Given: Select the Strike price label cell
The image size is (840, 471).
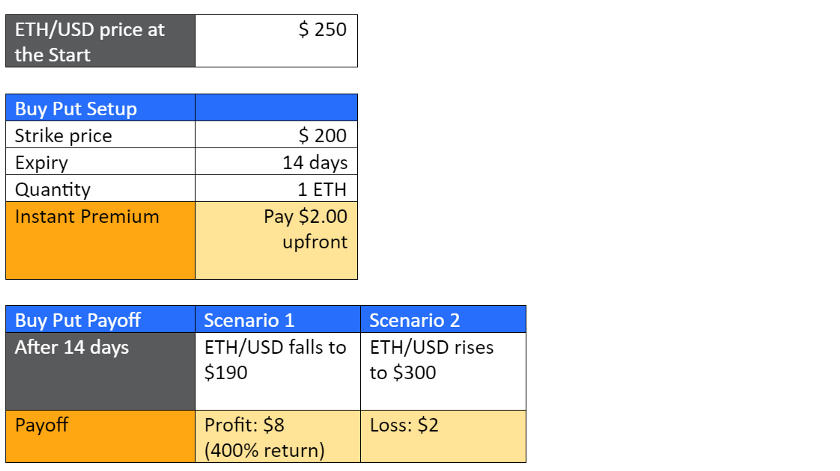Looking at the screenshot, I should 100,135.
